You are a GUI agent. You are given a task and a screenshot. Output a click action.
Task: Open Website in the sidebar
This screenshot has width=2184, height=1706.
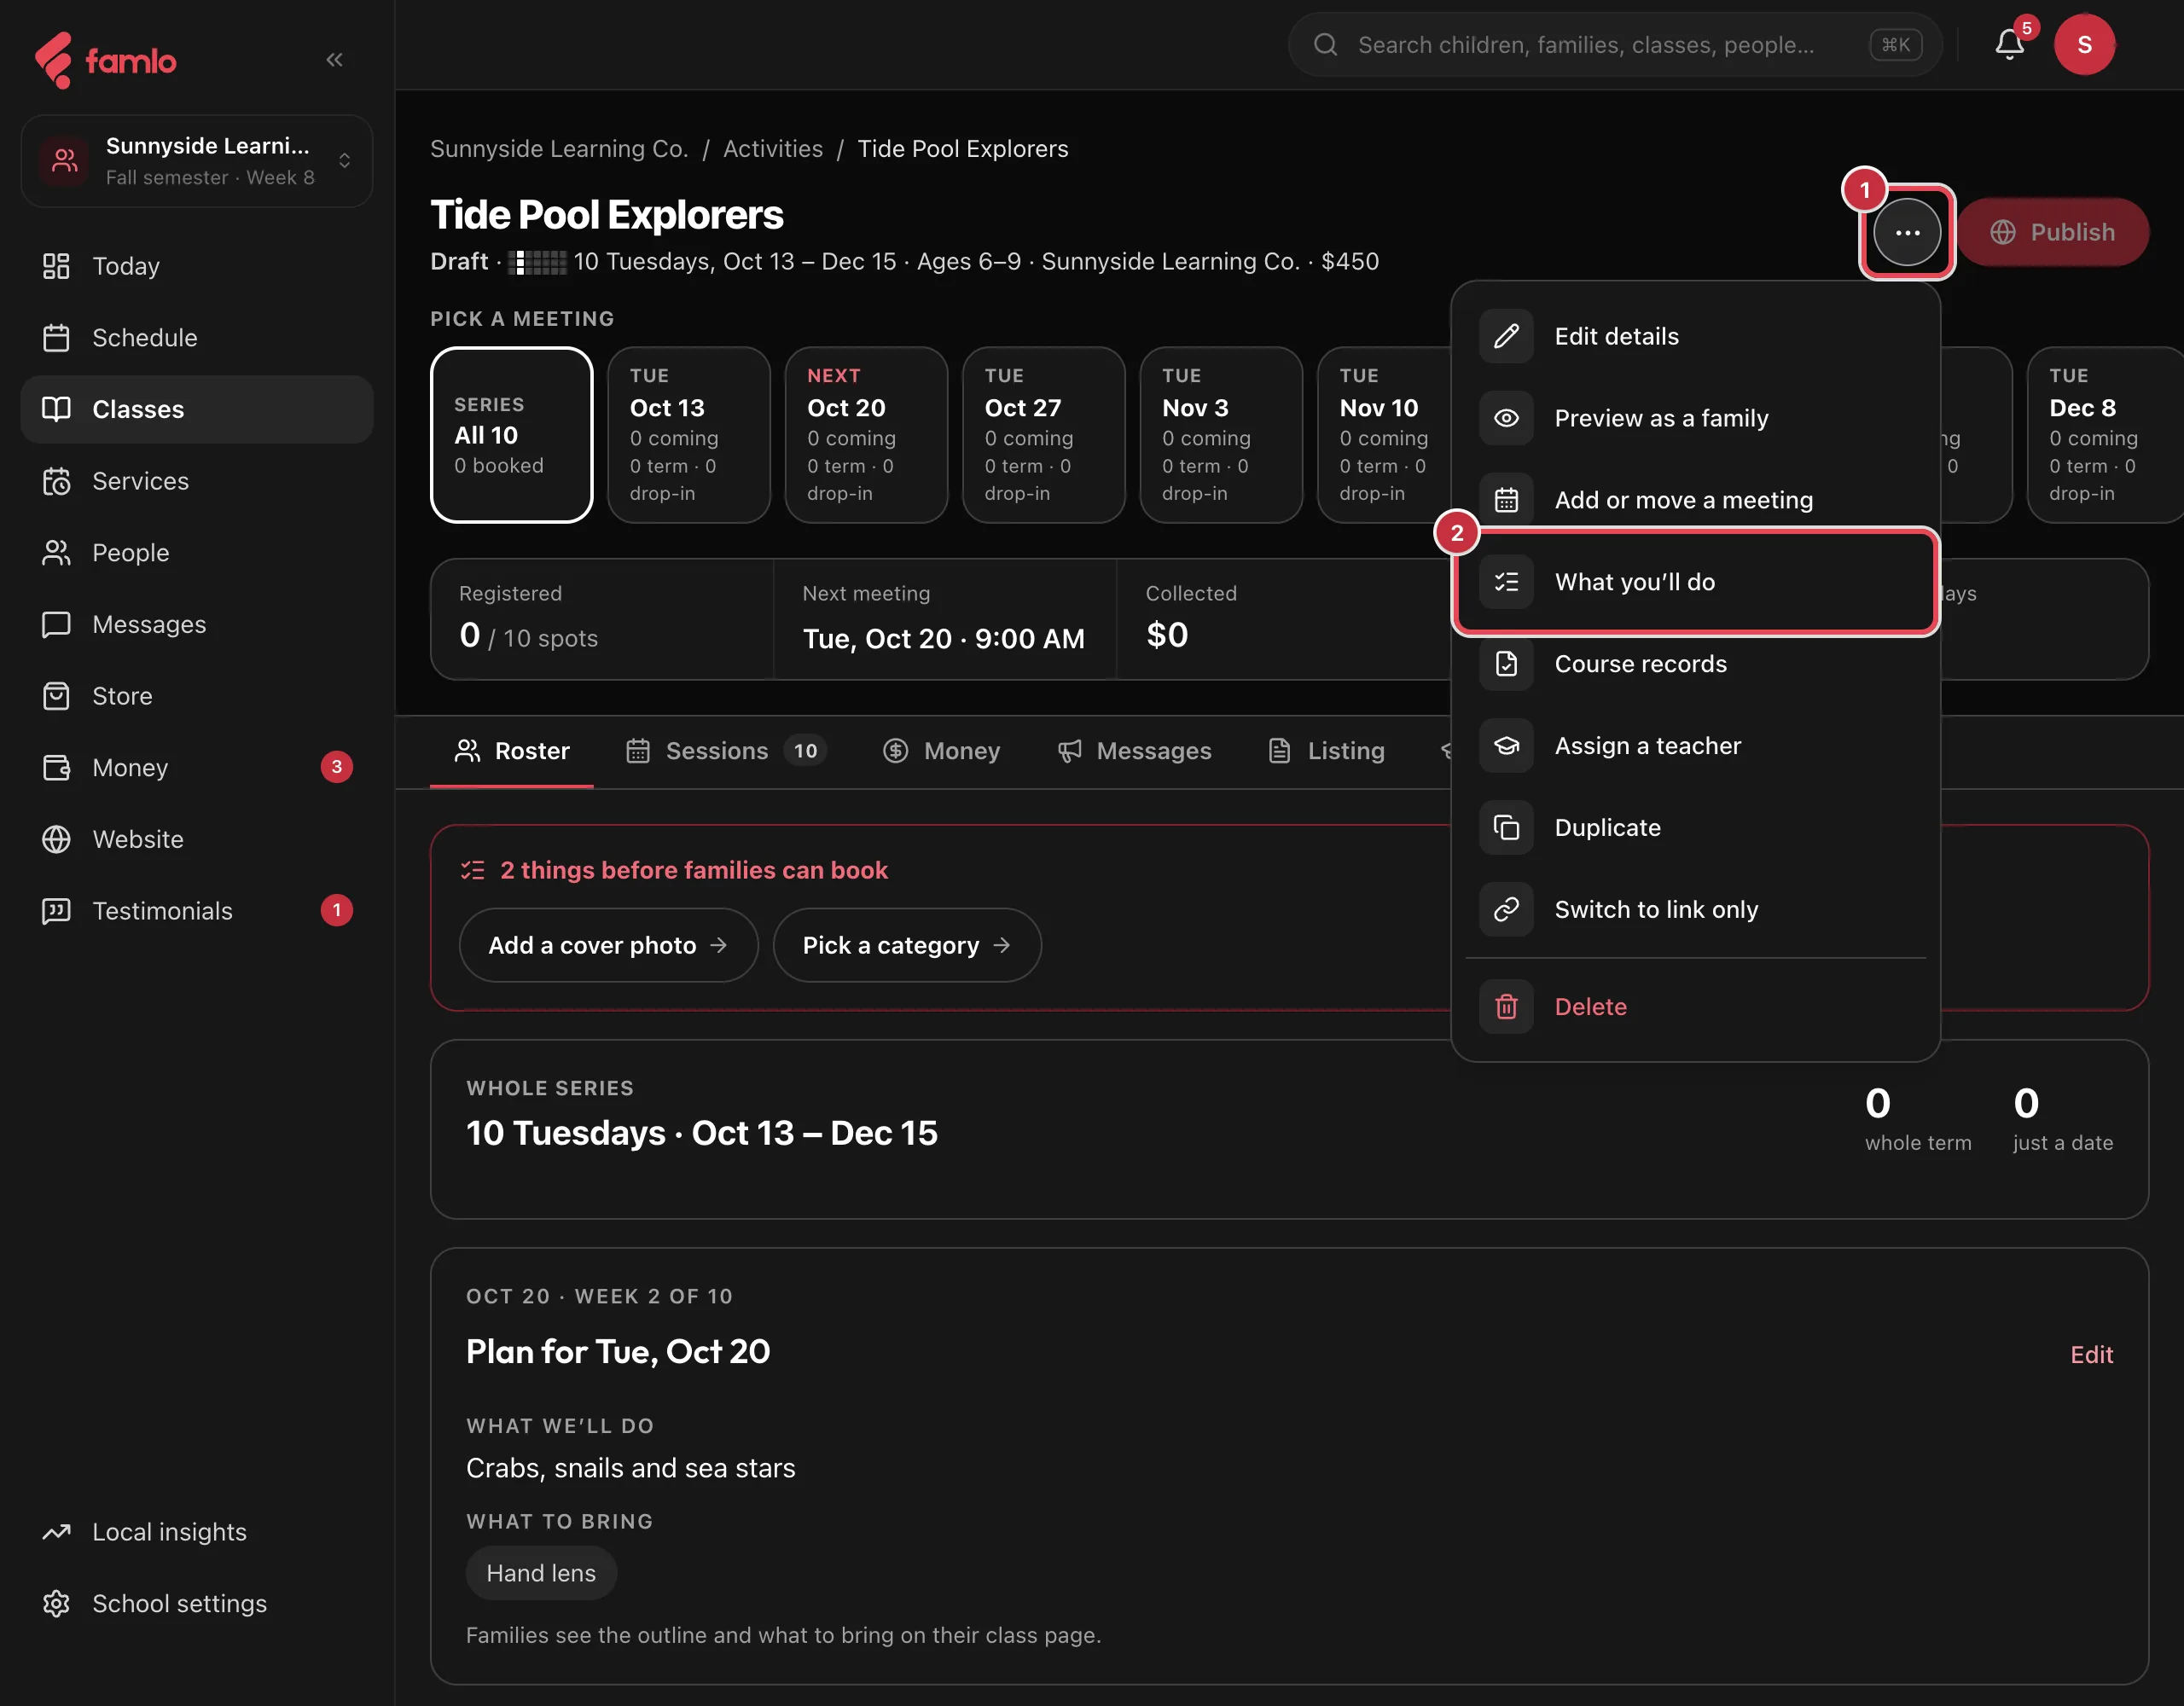coord(197,839)
